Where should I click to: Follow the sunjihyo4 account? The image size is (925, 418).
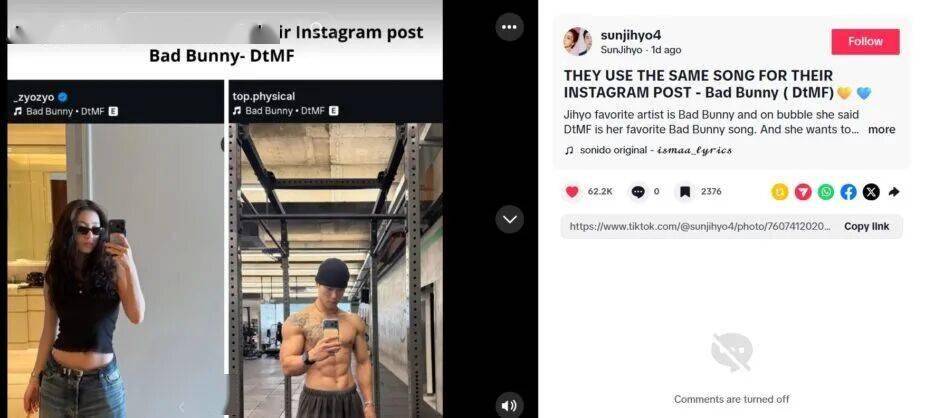click(865, 42)
